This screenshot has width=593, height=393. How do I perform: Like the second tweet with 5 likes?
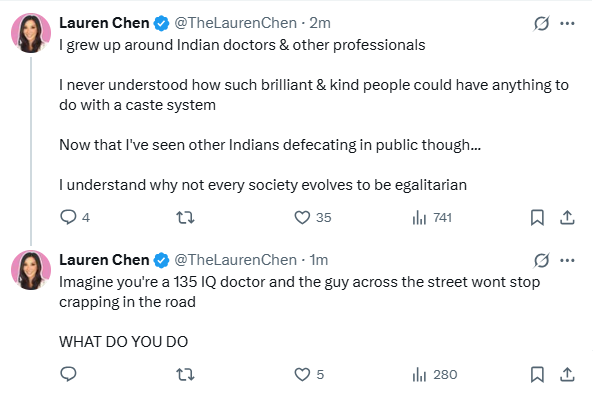coord(302,374)
